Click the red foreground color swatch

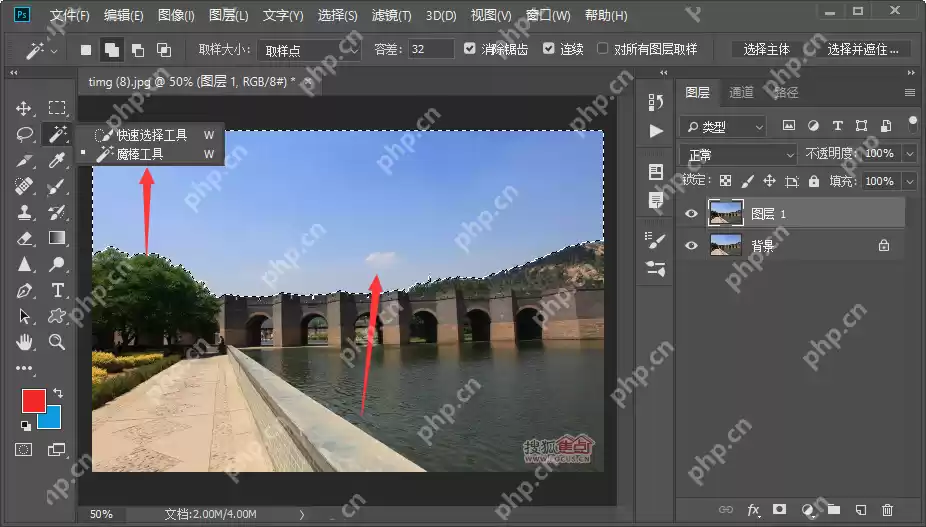(x=34, y=401)
